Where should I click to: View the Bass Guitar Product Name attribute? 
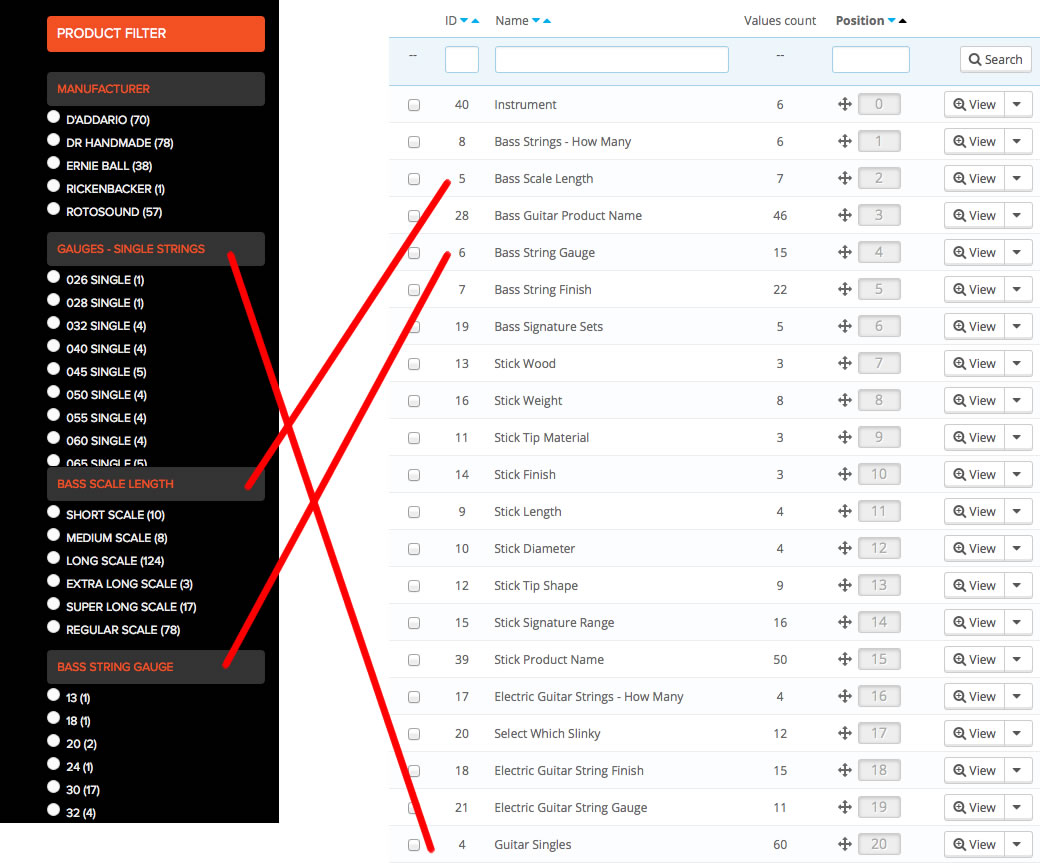975,215
